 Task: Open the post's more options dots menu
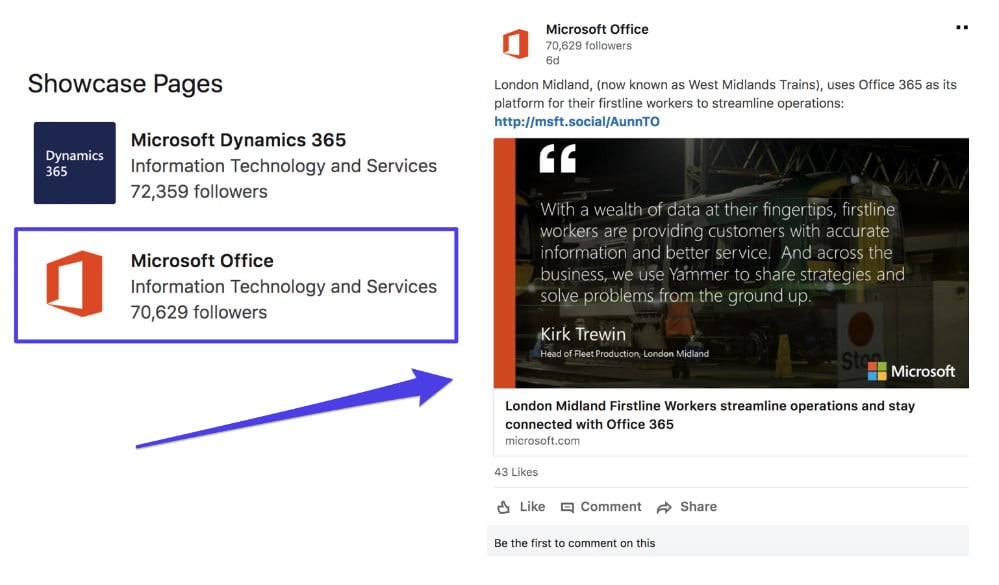click(961, 28)
